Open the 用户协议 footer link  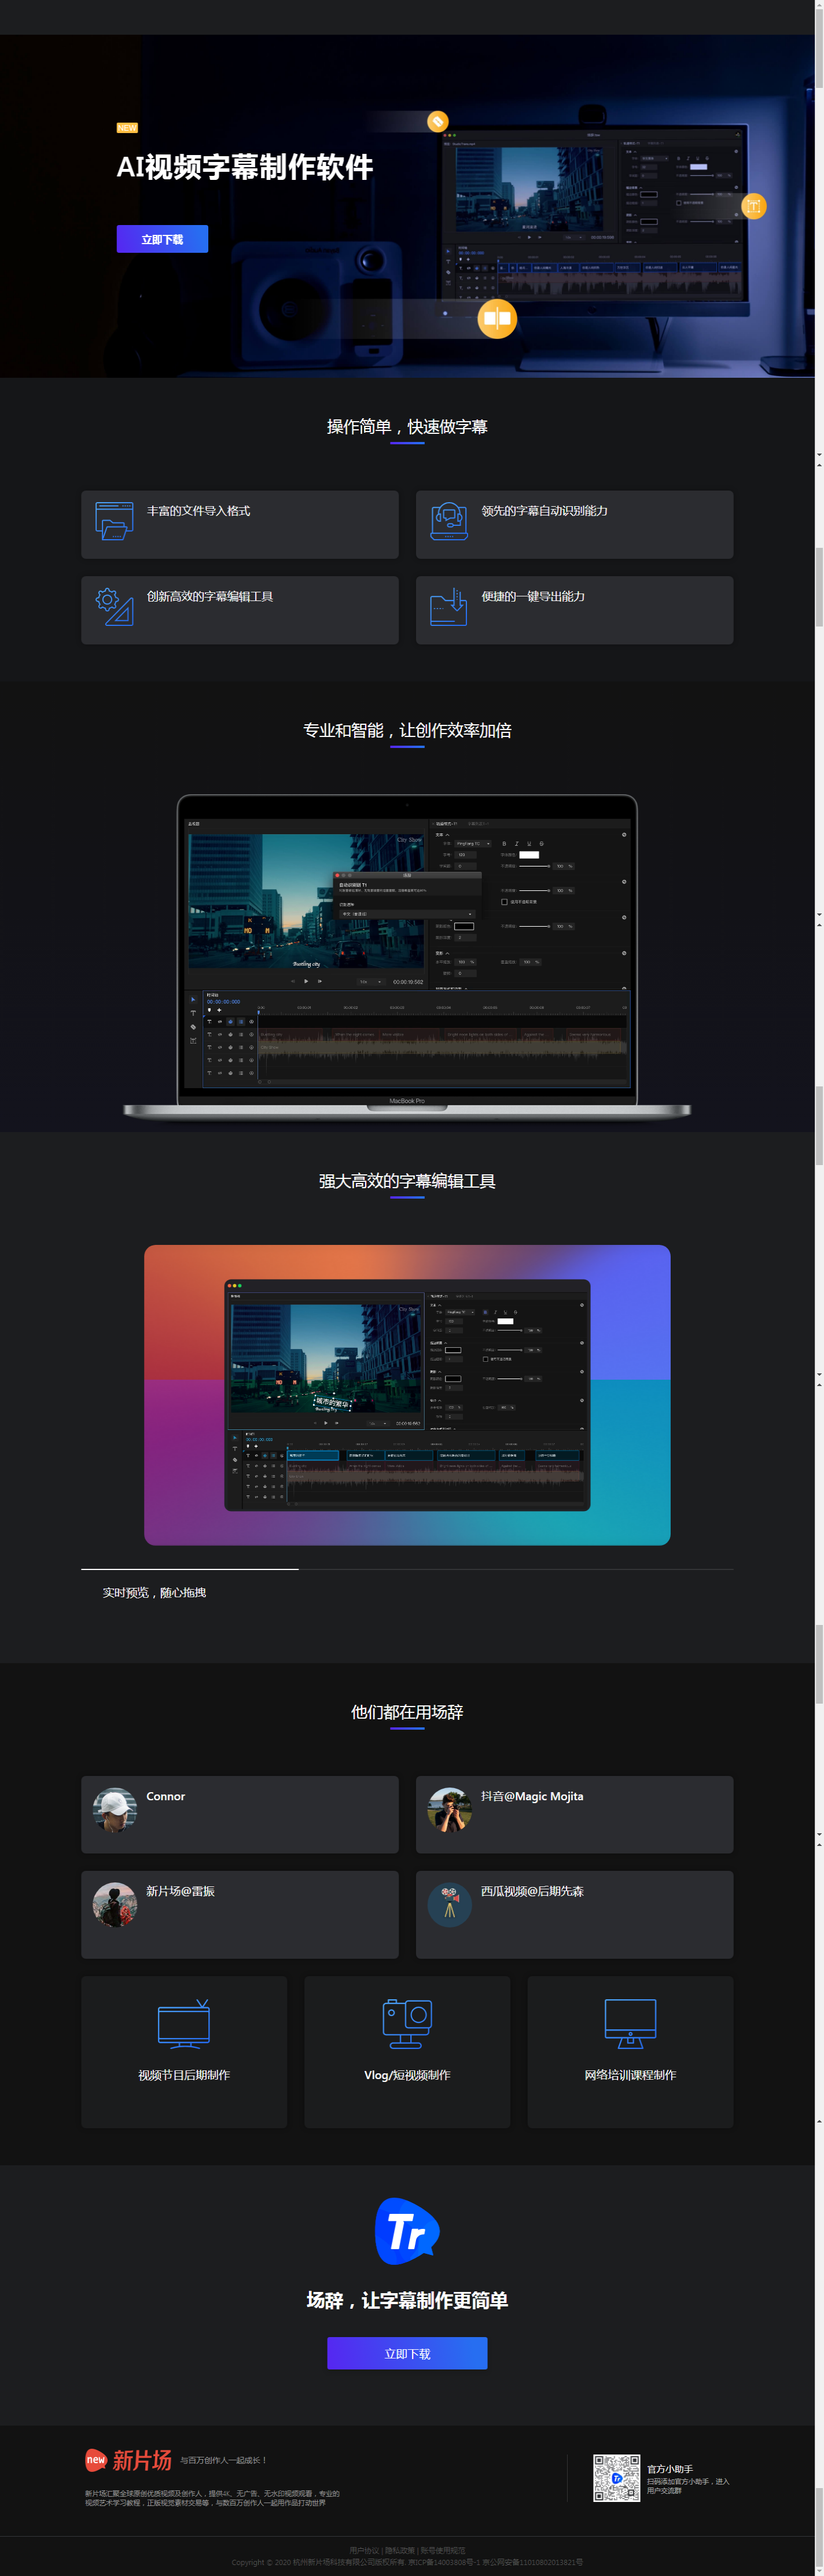(364, 2550)
